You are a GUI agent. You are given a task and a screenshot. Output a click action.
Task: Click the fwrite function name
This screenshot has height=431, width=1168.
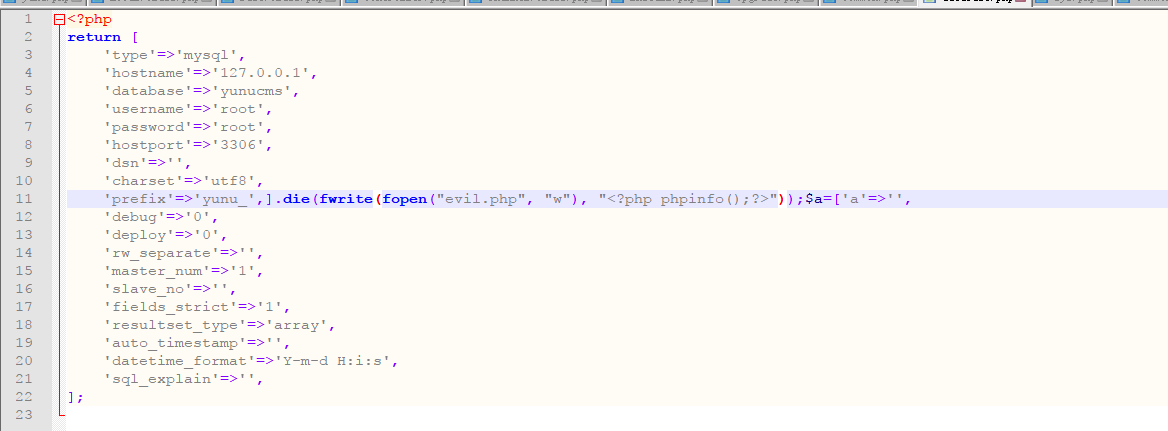point(346,200)
